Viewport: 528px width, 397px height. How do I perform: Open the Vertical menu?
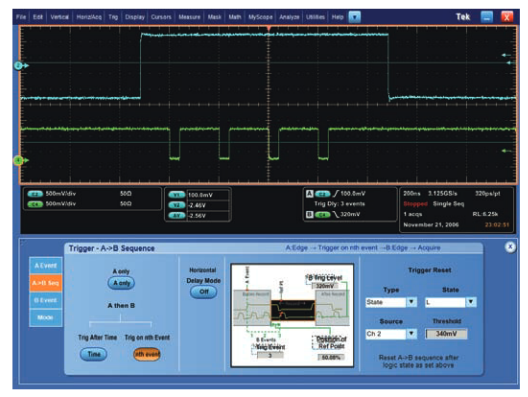60,17
